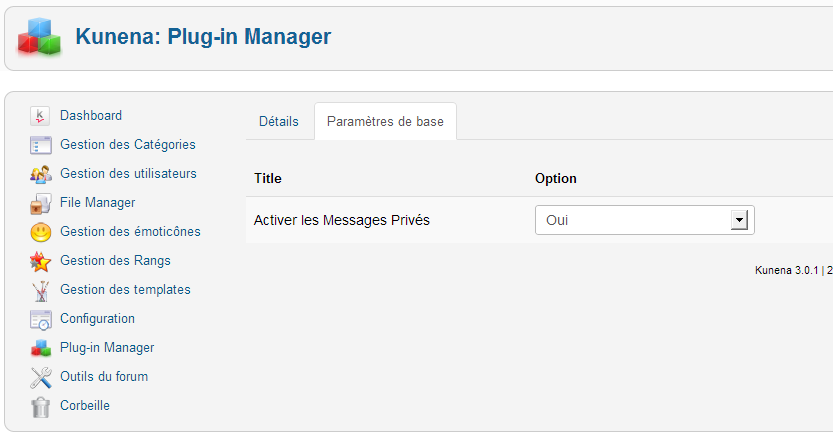Click the Gestion des utilisateurs icon
The height and width of the screenshot is (436, 833).
(40, 174)
